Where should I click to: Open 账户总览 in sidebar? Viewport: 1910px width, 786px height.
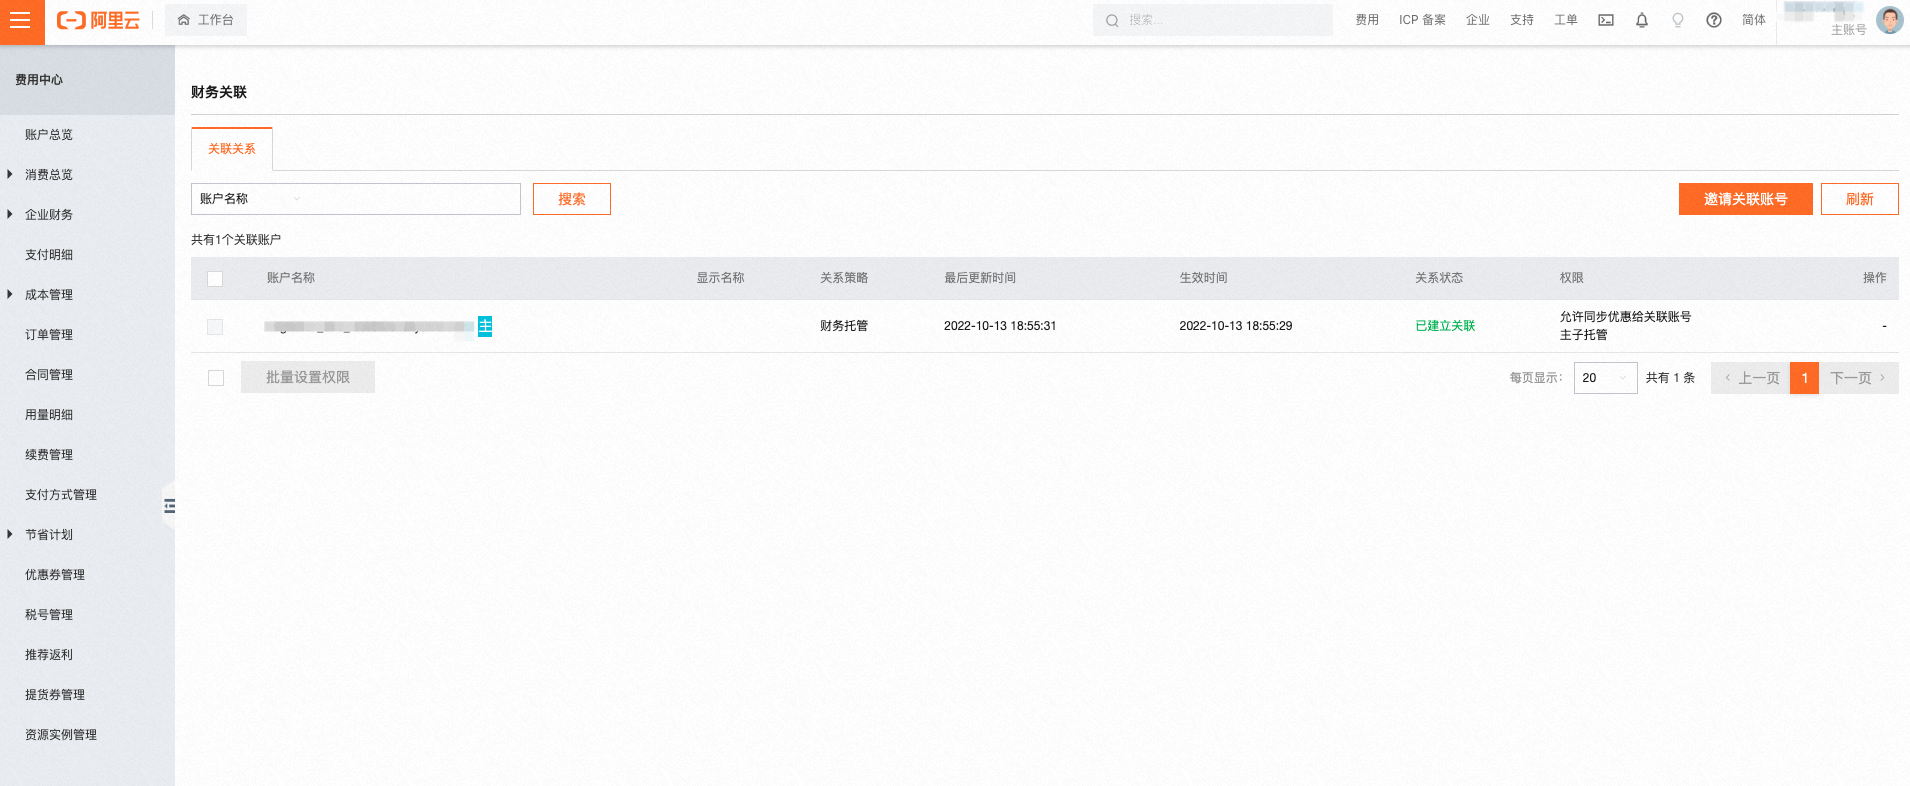tap(49, 135)
